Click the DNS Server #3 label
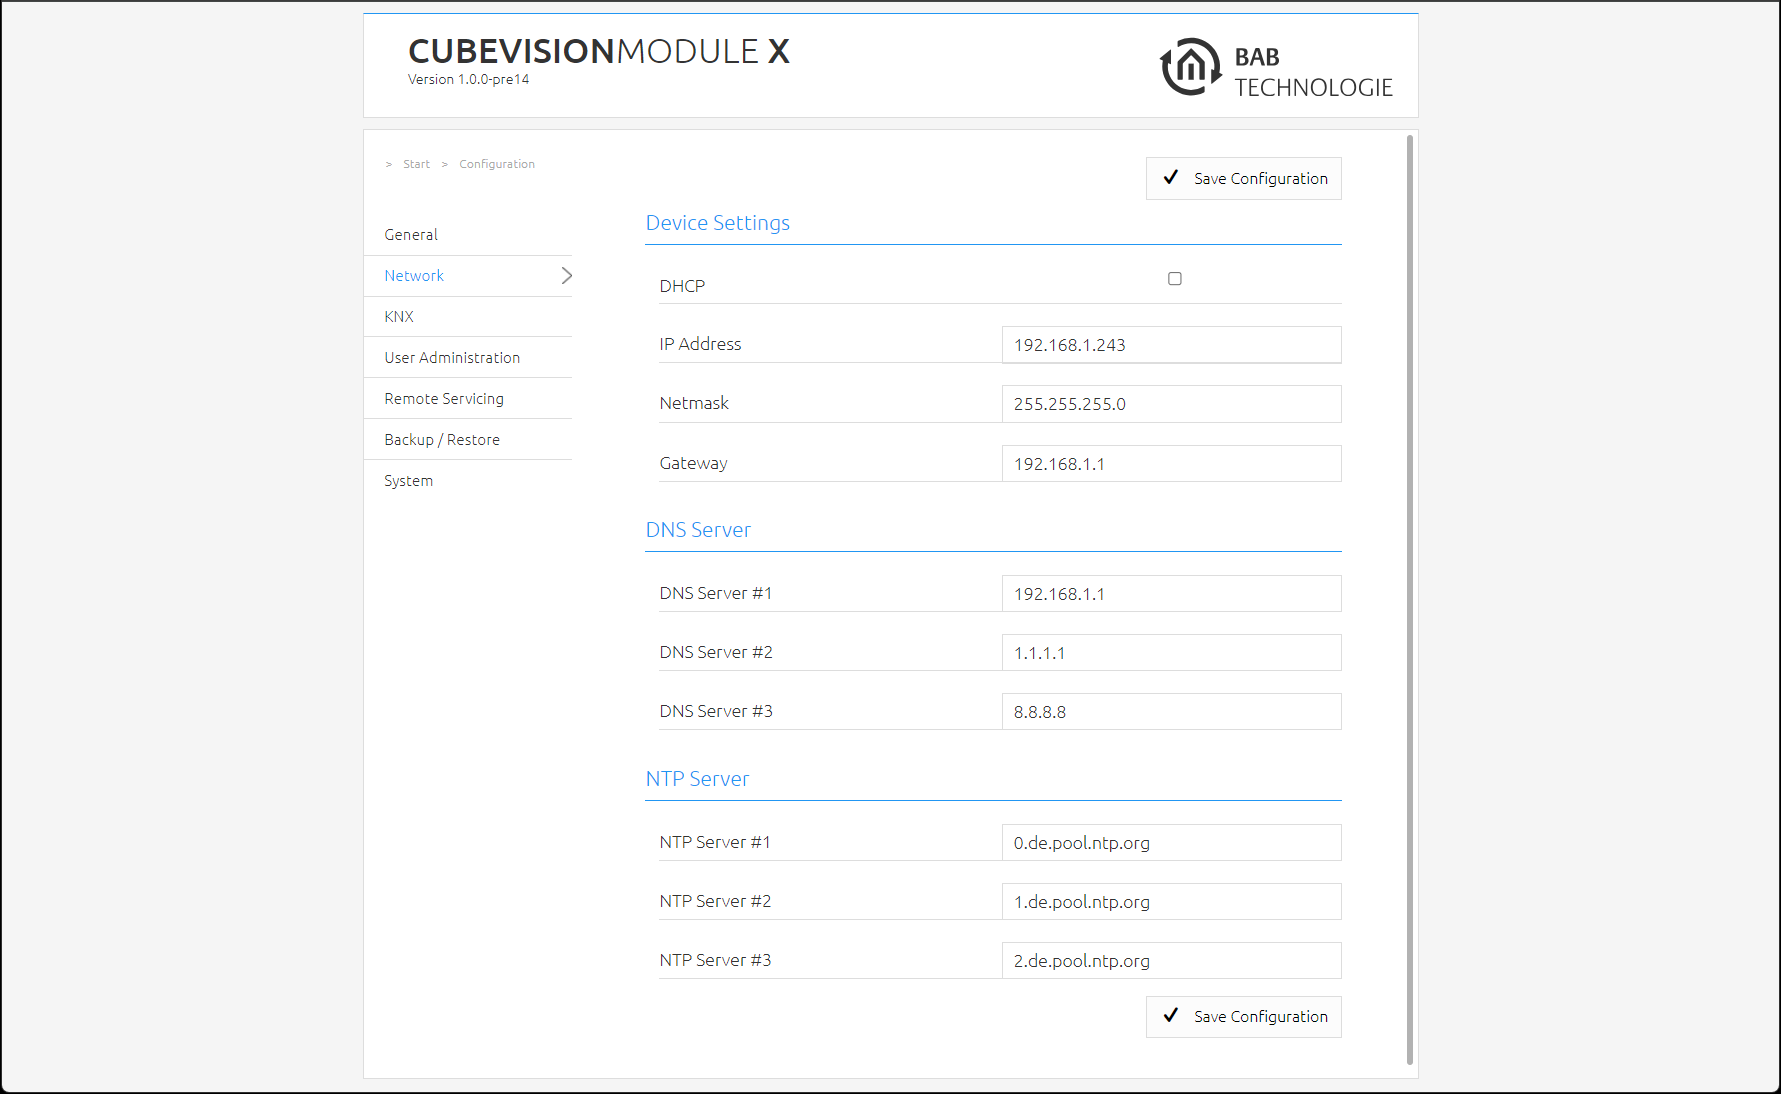The image size is (1781, 1094). [x=716, y=711]
